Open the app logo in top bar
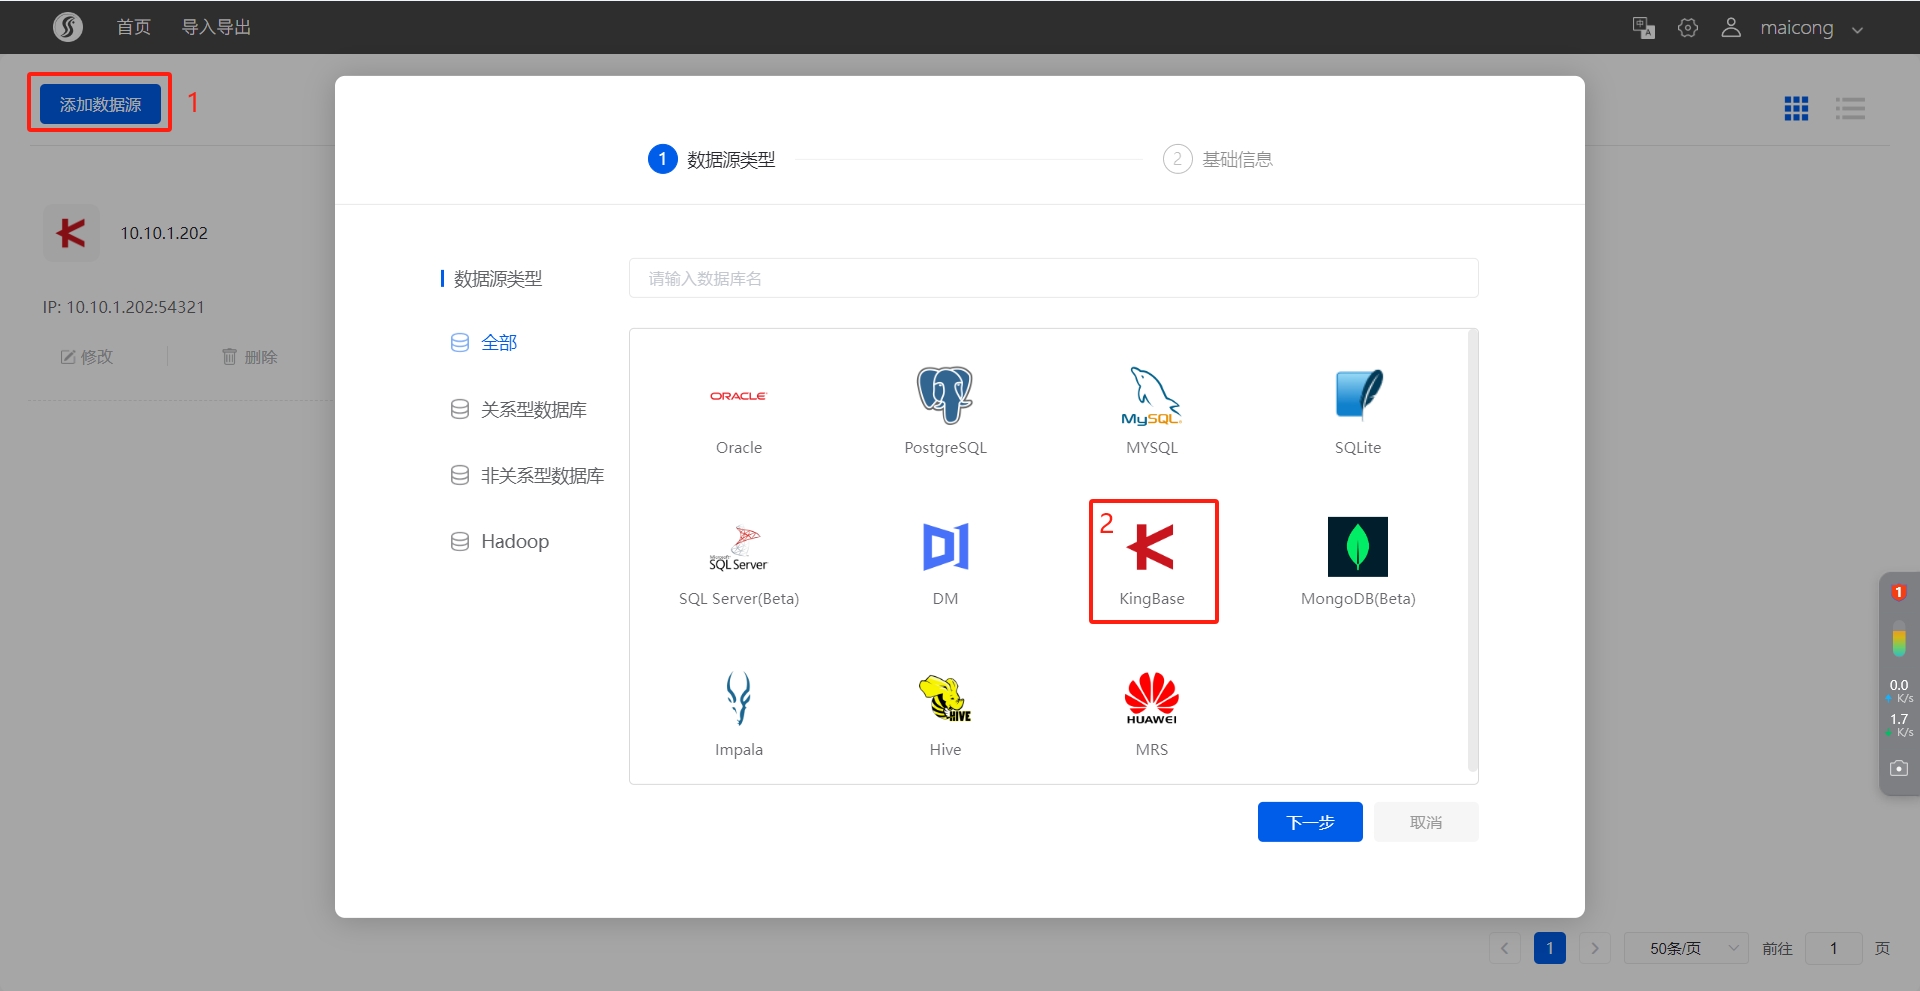 click(x=68, y=27)
